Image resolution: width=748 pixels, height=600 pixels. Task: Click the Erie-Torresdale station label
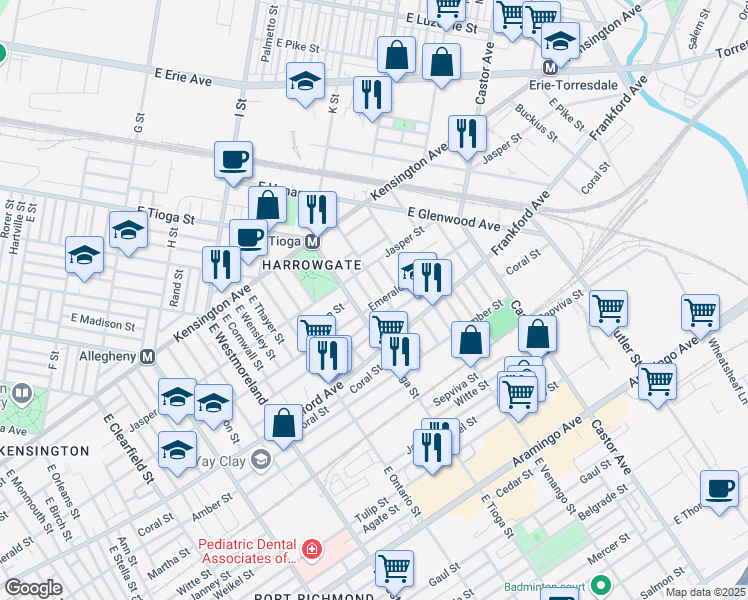(573, 85)
